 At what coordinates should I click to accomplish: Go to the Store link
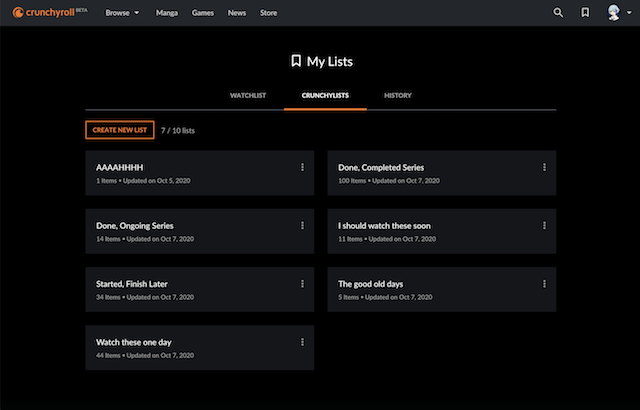(x=268, y=13)
